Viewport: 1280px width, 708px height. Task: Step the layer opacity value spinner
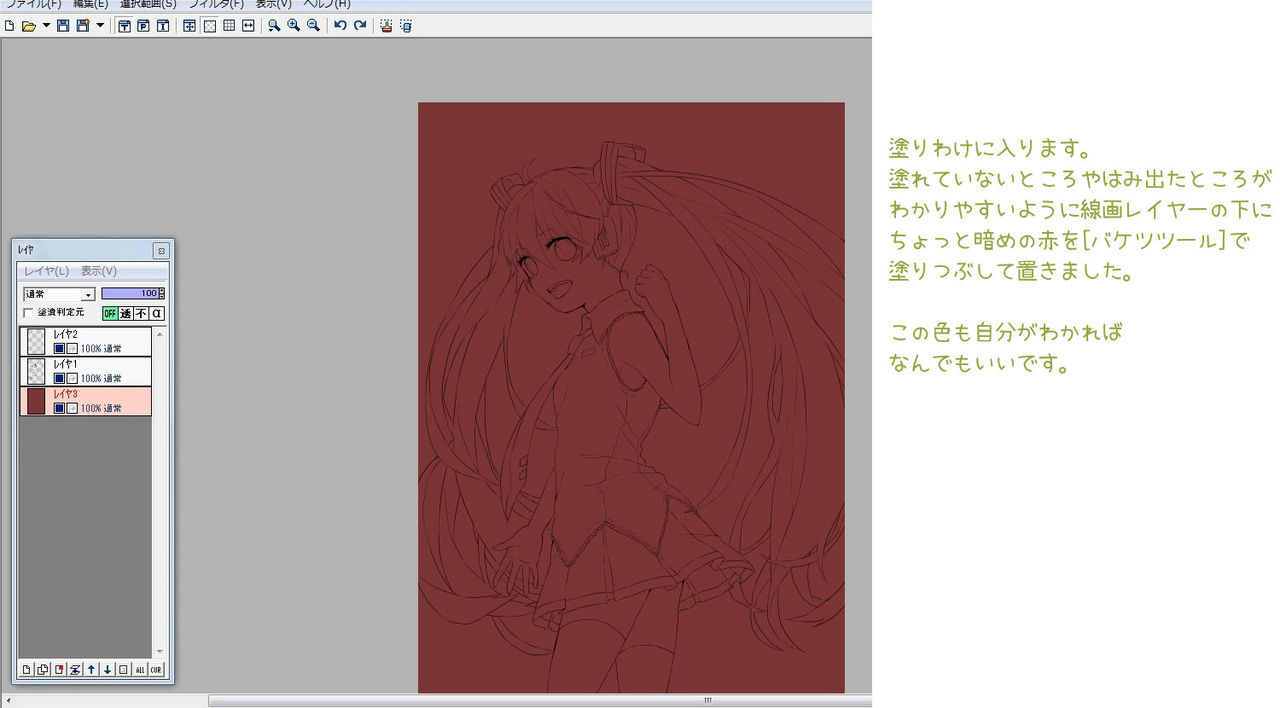(162, 293)
